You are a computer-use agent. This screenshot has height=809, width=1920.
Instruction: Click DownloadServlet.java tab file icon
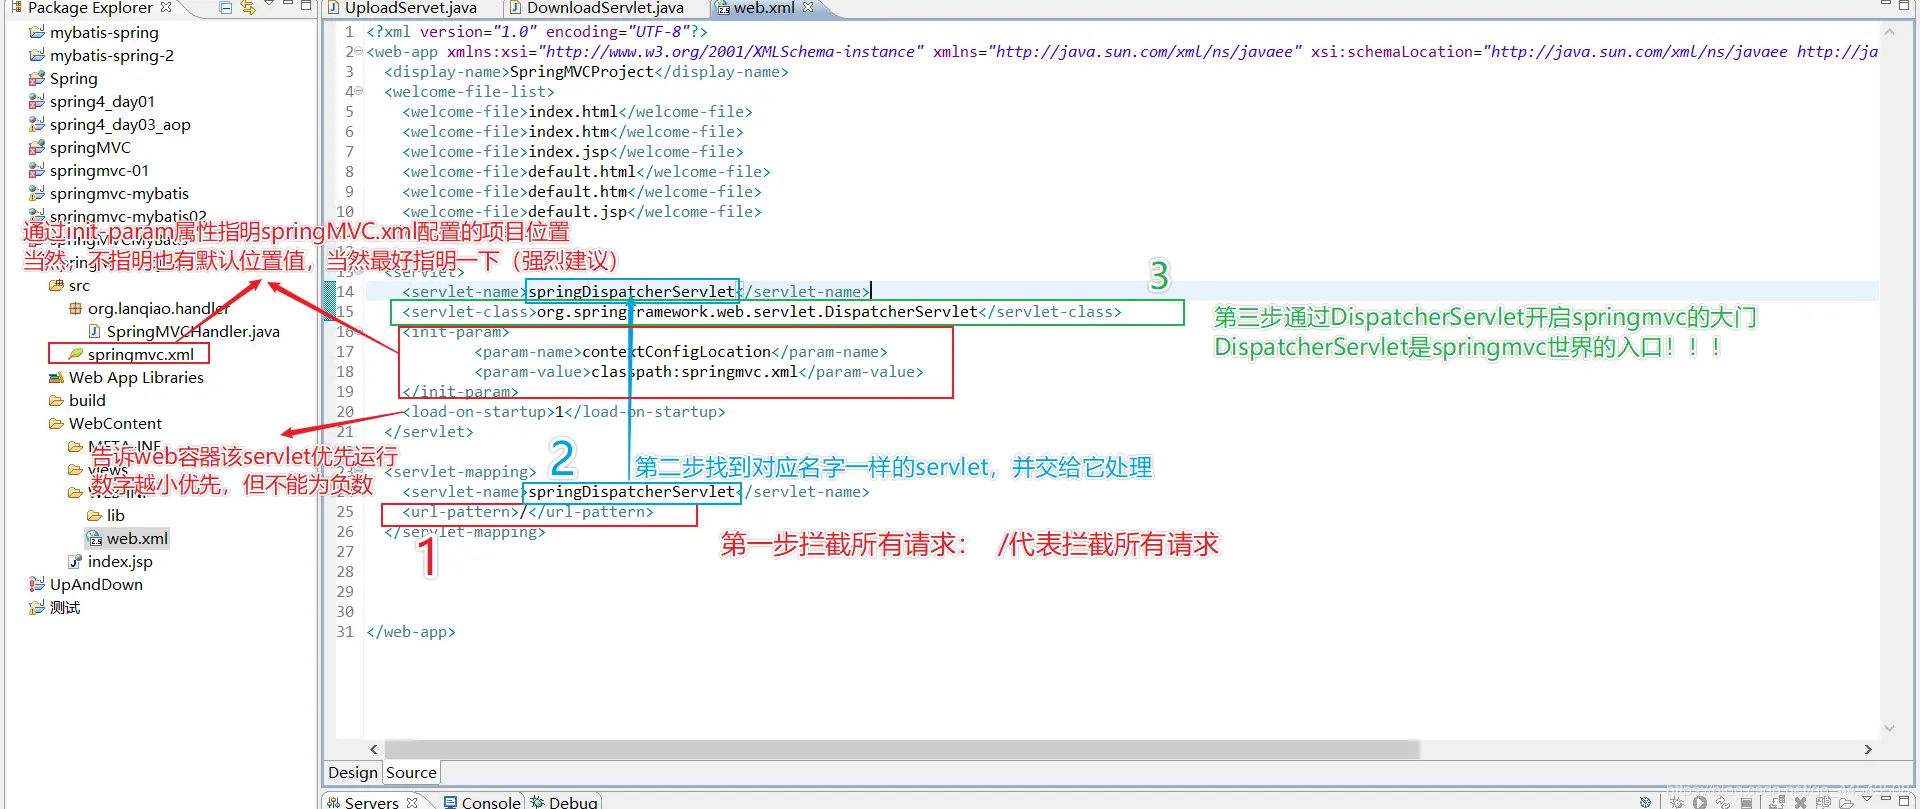tap(516, 8)
